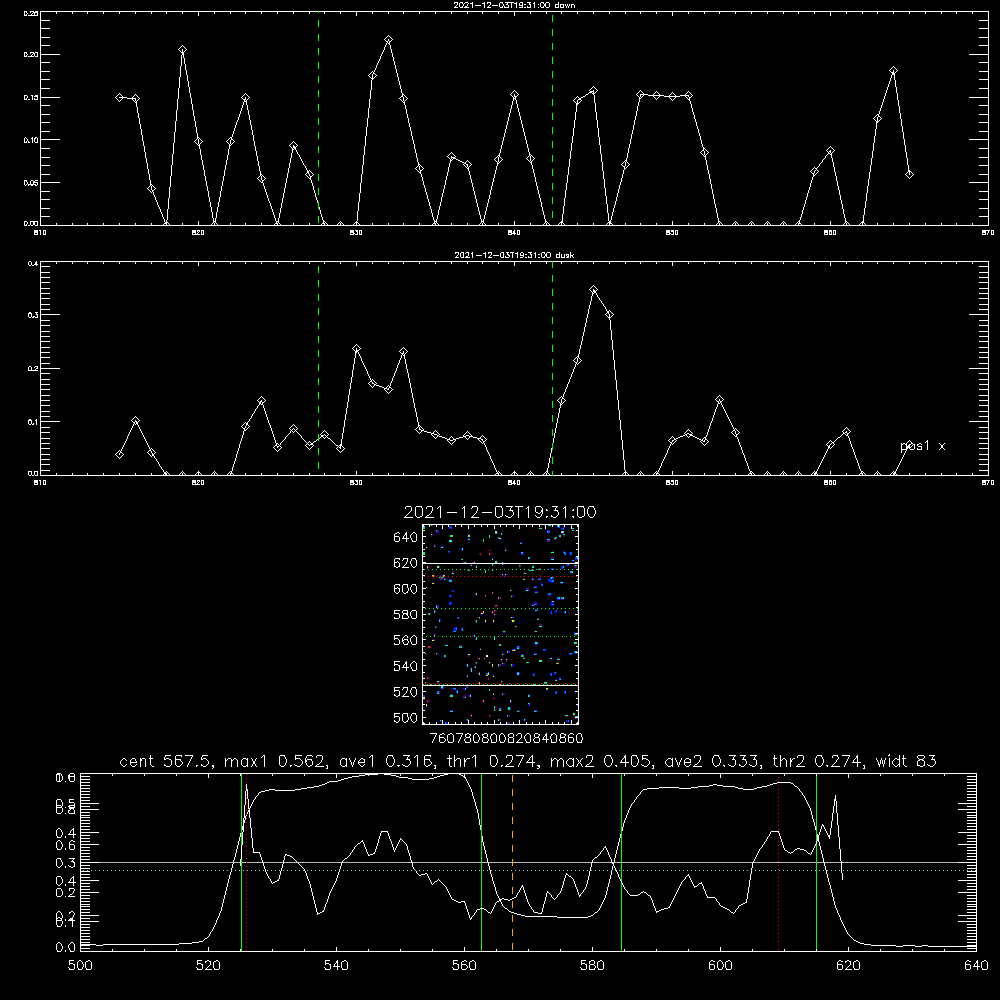Click scatter image y-axis label 640
1000x1000 pixels.
tap(406, 537)
